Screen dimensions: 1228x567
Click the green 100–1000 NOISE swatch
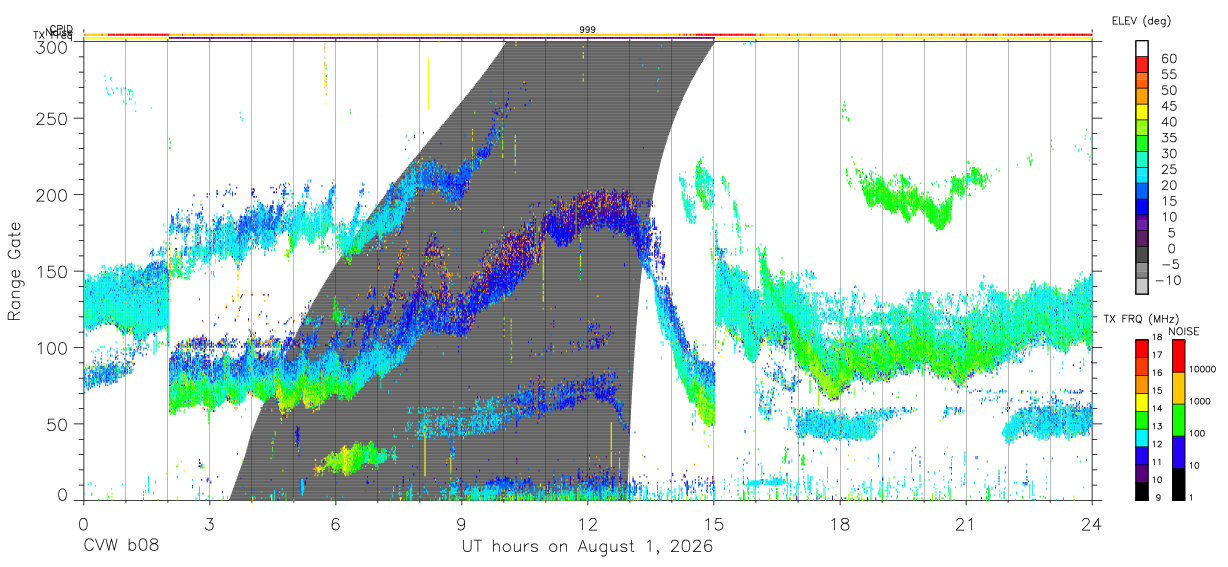click(x=1179, y=420)
